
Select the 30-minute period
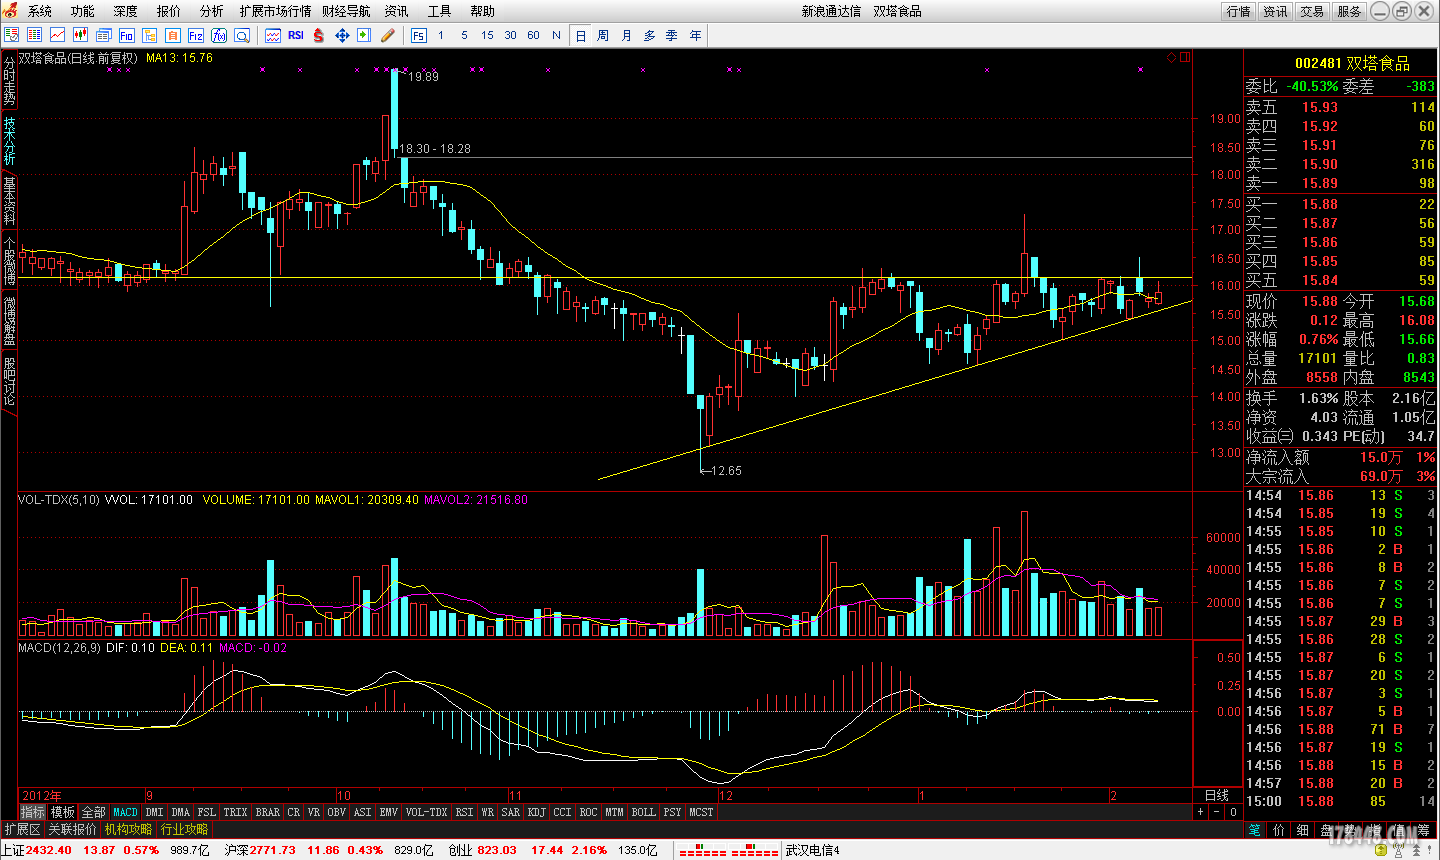(x=510, y=35)
